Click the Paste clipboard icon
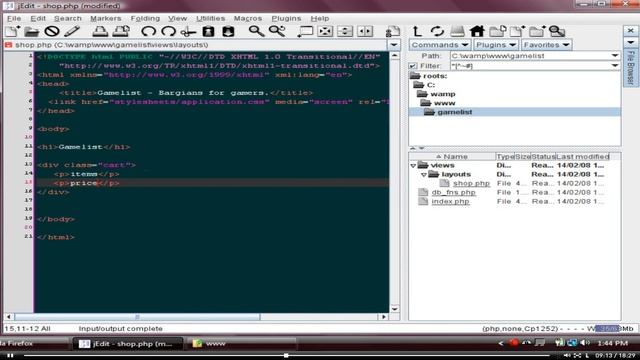Viewport: 640px width, 360px height. [x=228, y=31]
